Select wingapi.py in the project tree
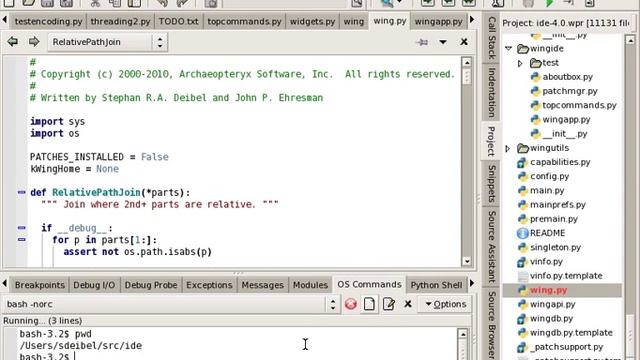640x360 pixels. pos(552,304)
